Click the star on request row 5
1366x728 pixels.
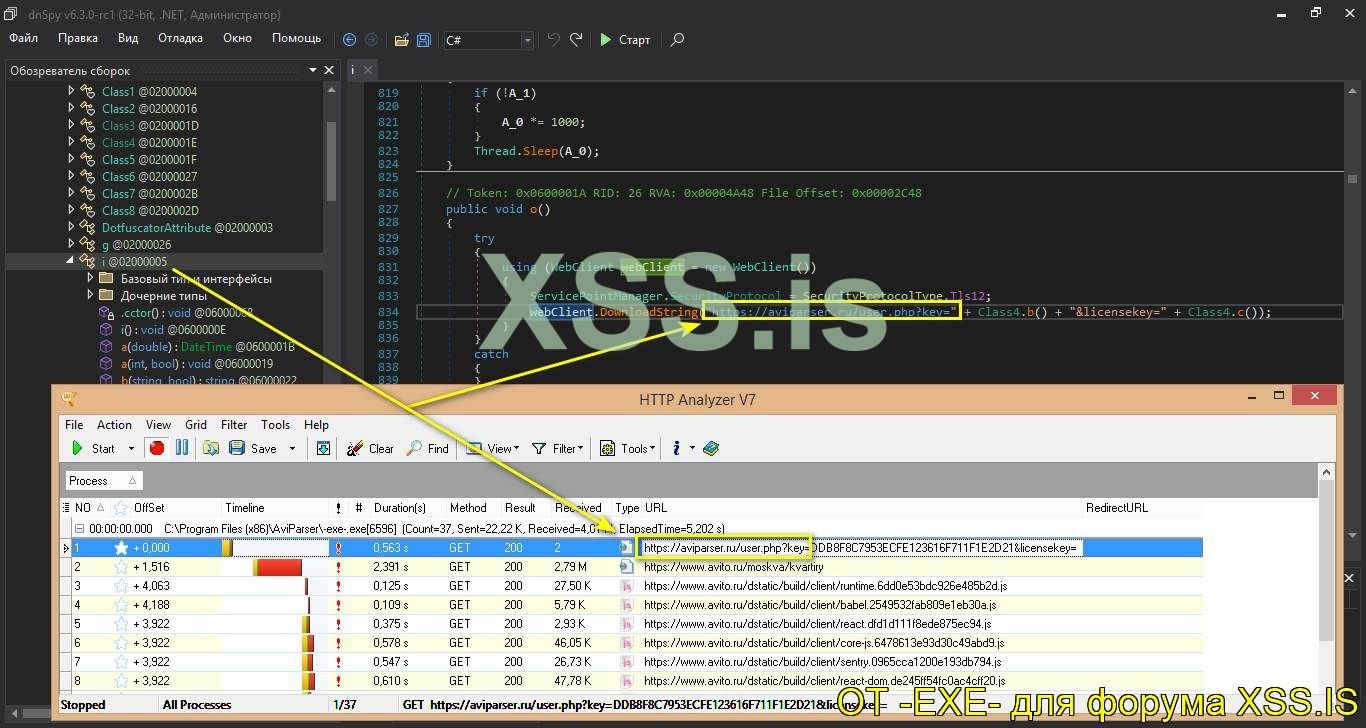point(121,624)
